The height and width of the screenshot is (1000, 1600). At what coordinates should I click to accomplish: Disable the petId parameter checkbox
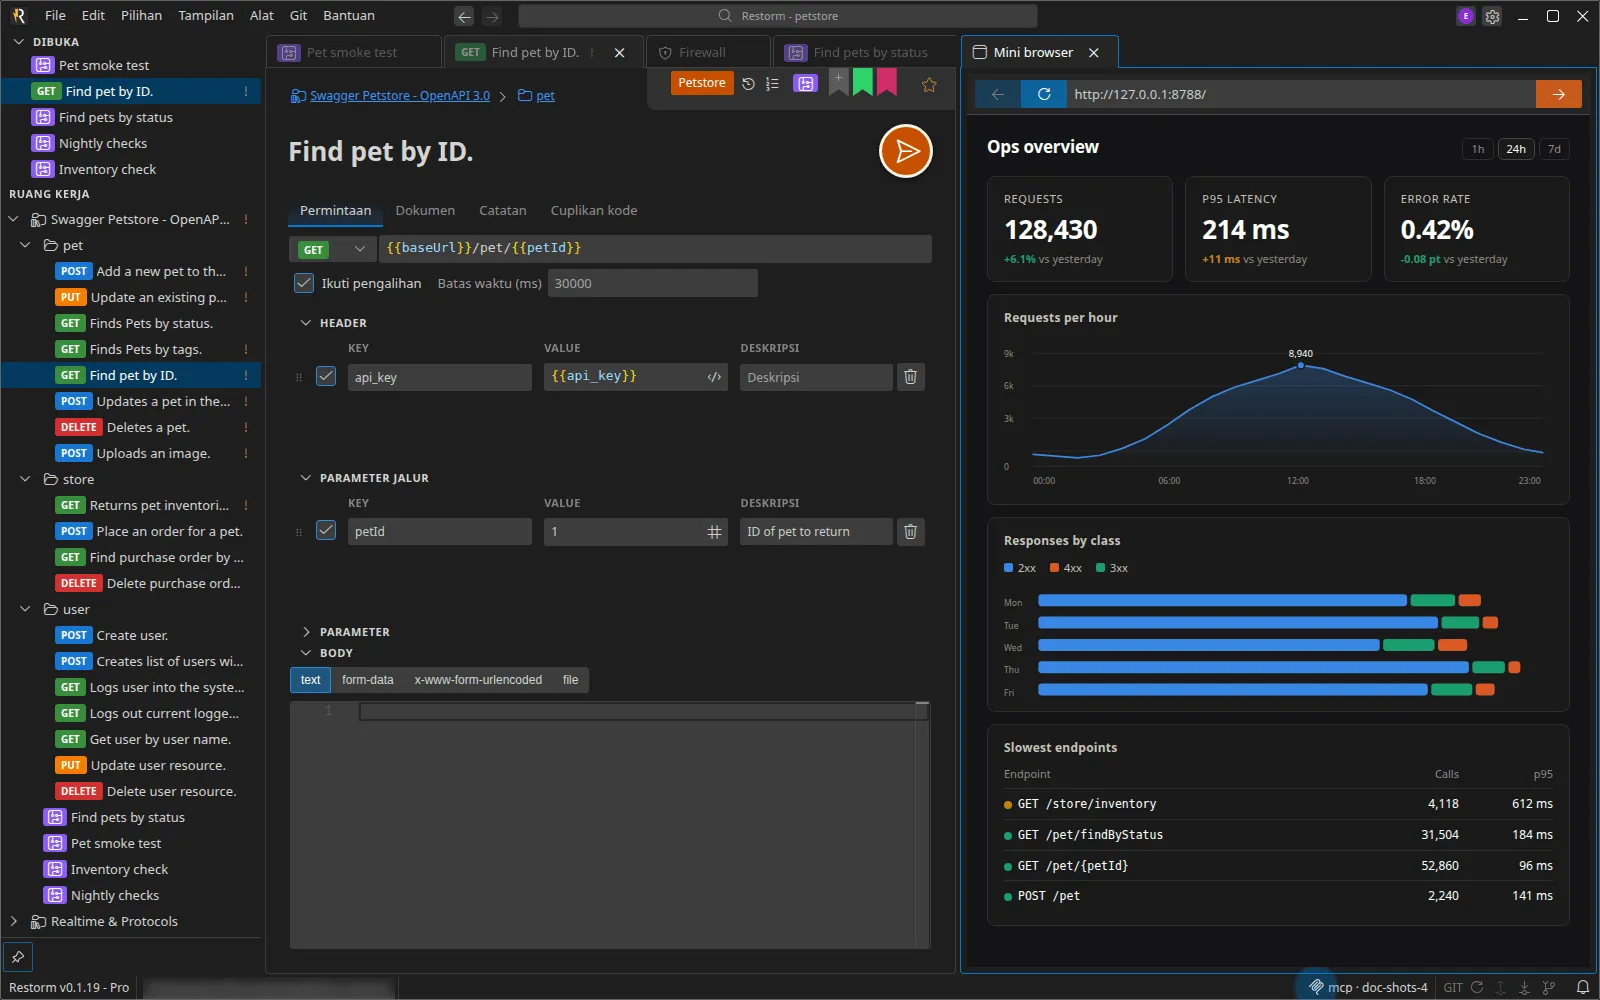(x=326, y=530)
